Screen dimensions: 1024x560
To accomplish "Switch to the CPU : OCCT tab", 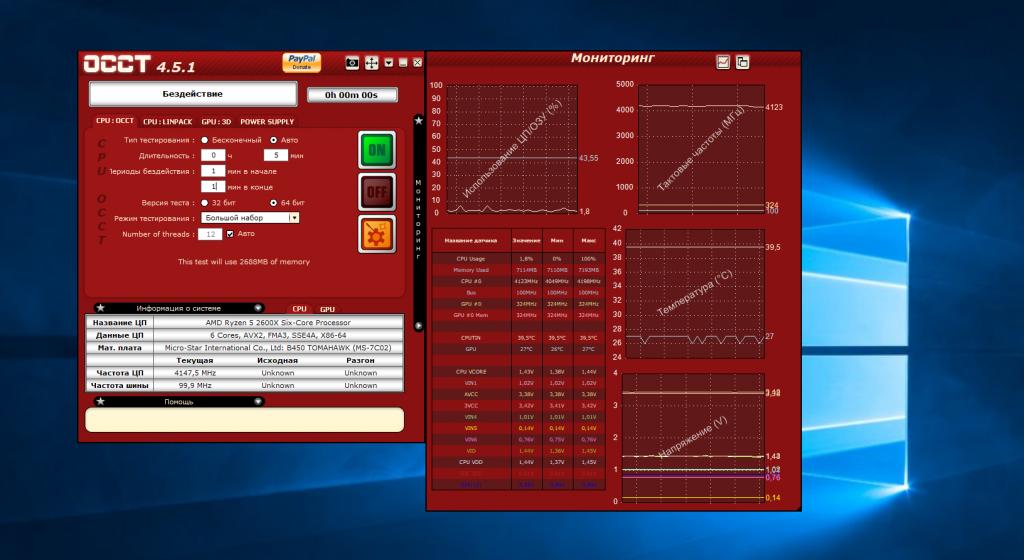I will click(115, 121).
